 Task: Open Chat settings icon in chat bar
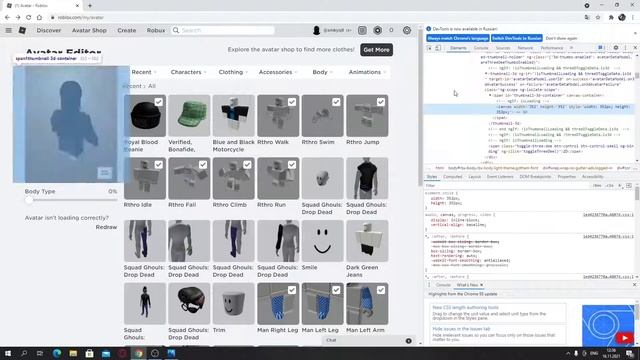pyautogui.click(x=409, y=341)
